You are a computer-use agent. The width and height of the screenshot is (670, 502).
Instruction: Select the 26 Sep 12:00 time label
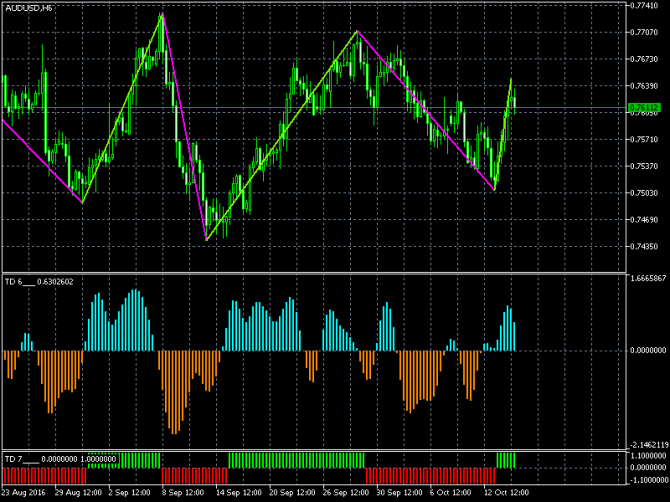[x=346, y=492]
